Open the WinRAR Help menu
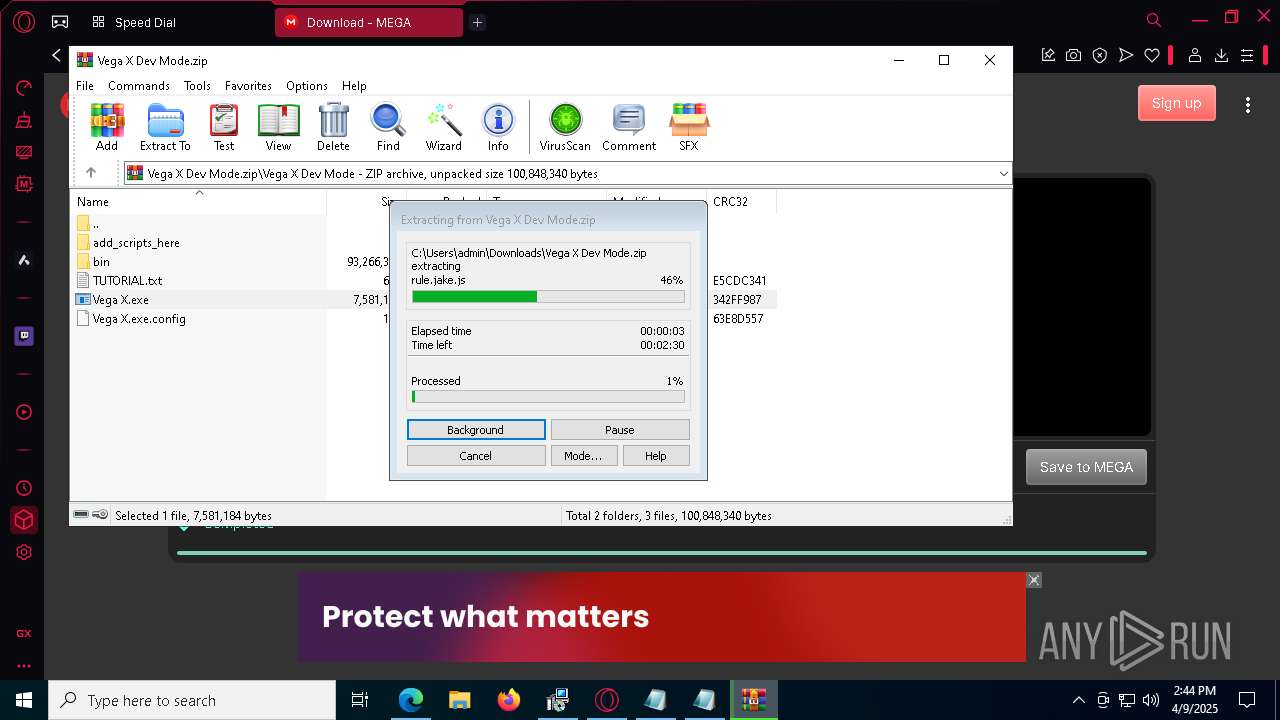Screen dimensions: 1280x720 click(354, 86)
